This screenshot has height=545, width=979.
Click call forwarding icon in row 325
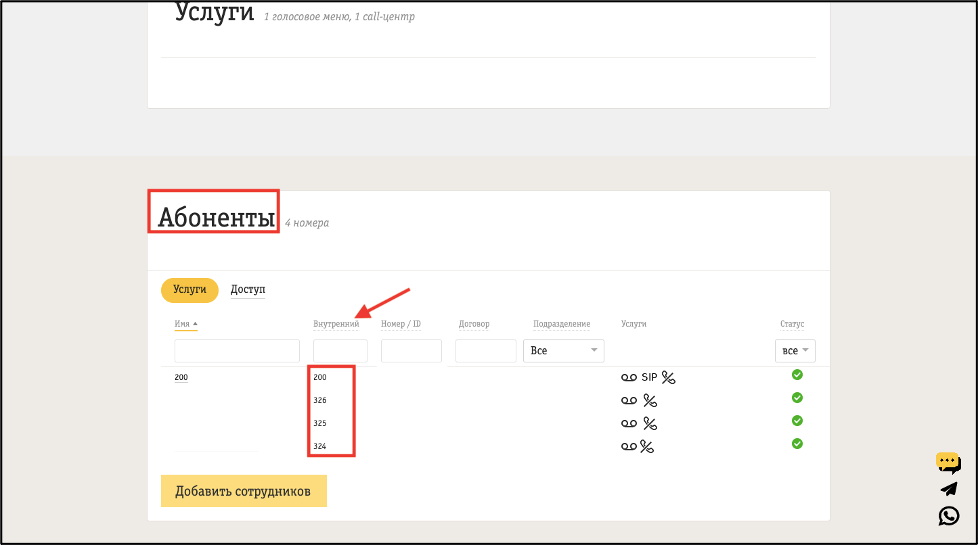(650, 424)
